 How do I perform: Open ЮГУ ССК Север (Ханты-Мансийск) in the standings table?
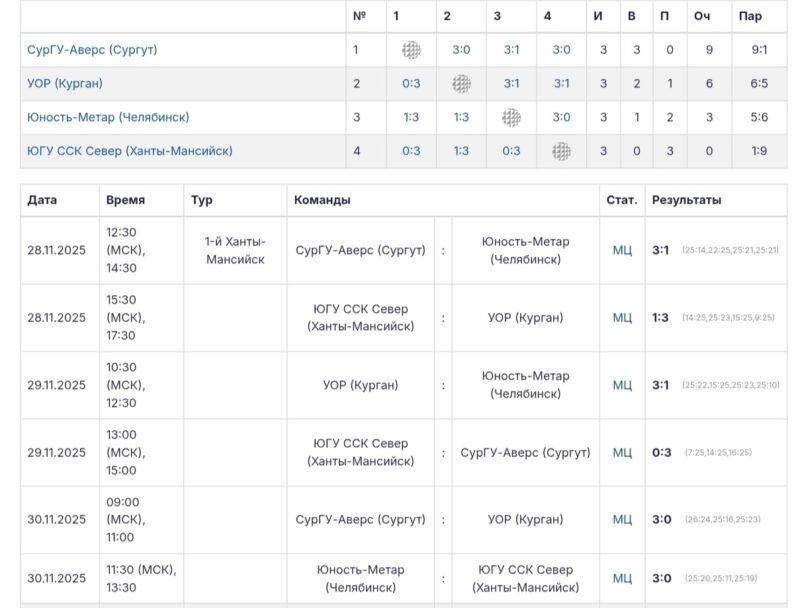[x=130, y=151]
